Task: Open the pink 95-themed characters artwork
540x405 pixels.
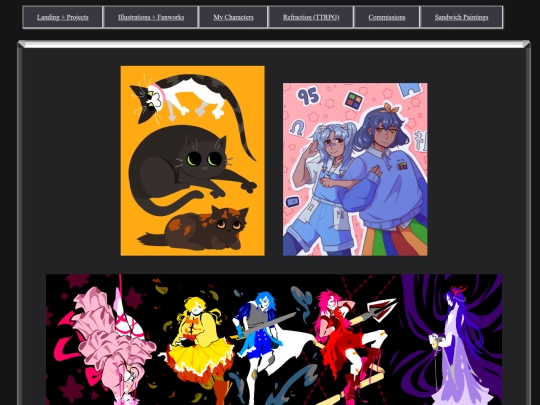Action: pyautogui.click(x=355, y=169)
